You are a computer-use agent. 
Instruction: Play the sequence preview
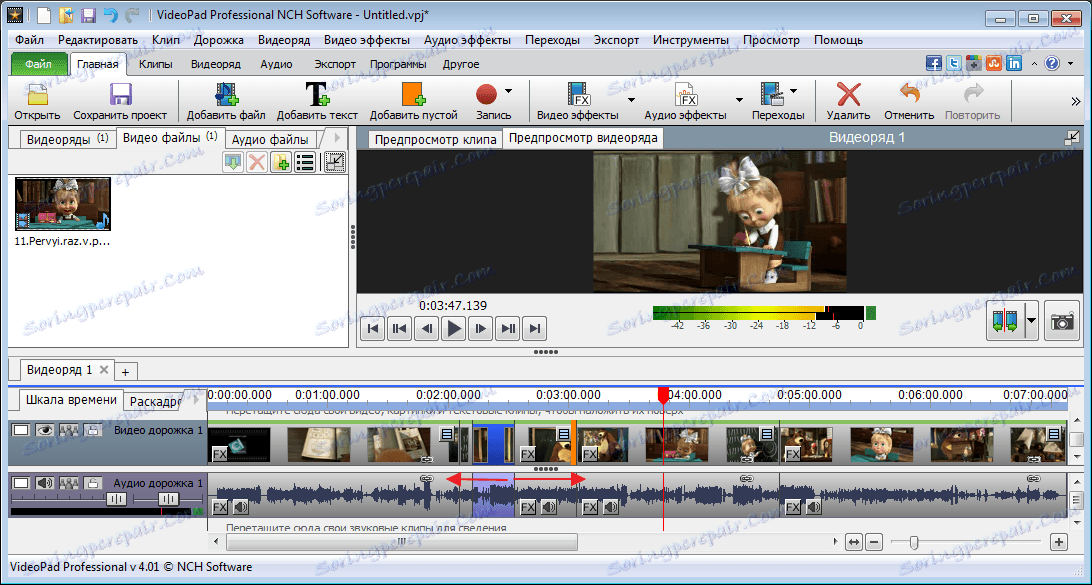(454, 328)
